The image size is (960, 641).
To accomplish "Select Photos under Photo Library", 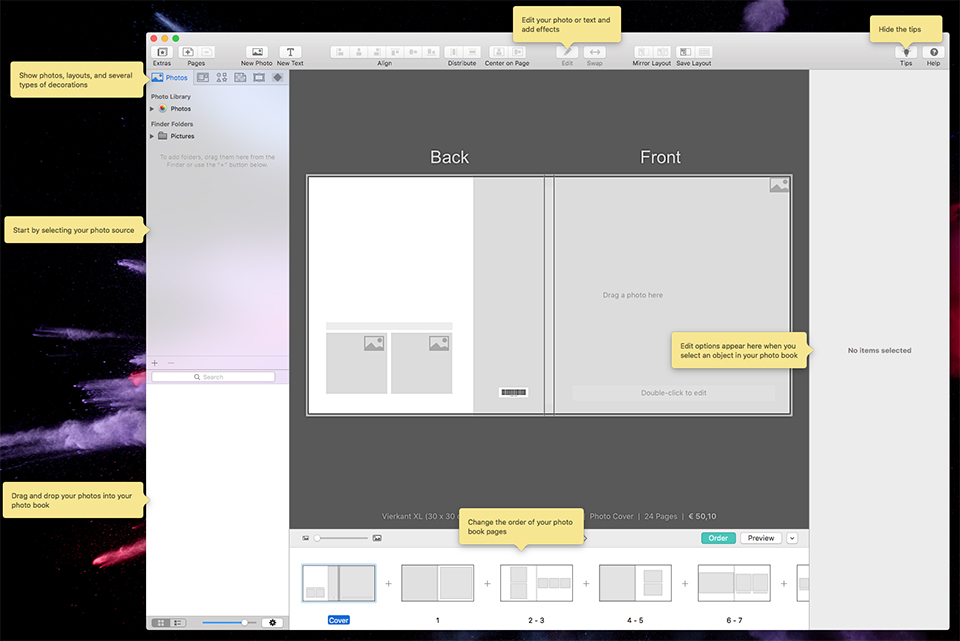I will pyautogui.click(x=181, y=109).
